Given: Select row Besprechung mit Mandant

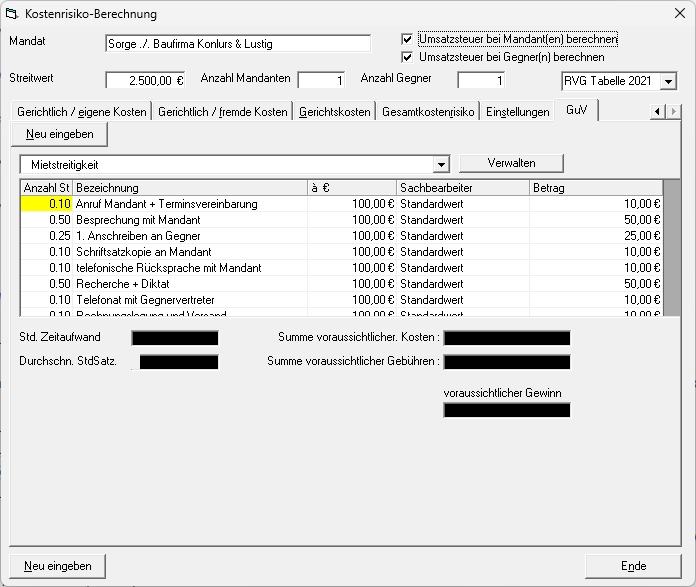Looking at the screenshot, I should pyautogui.click(x=342, y=220).
